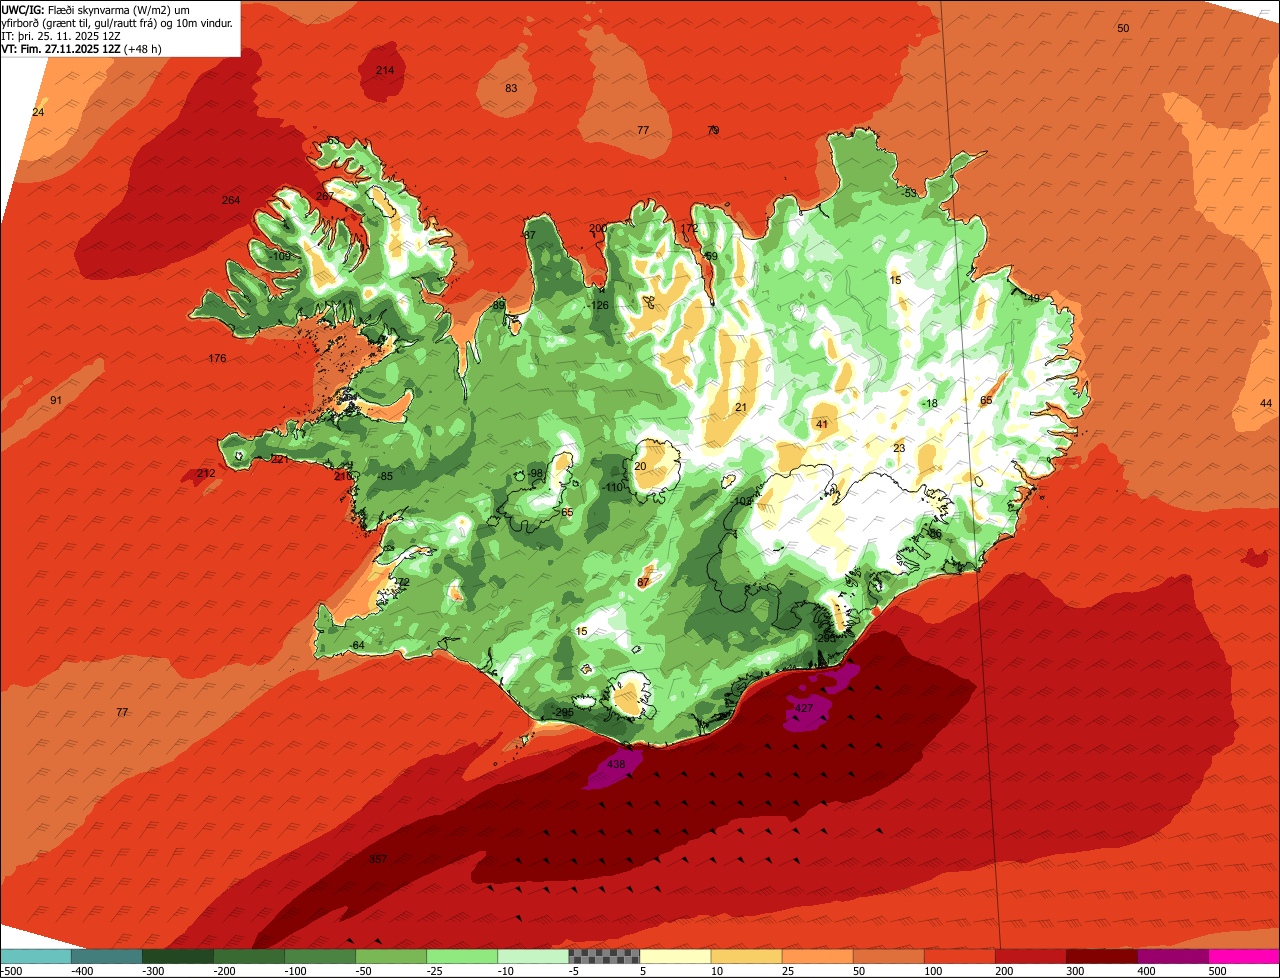Select the 91 value in the western sea

point(56,400)
